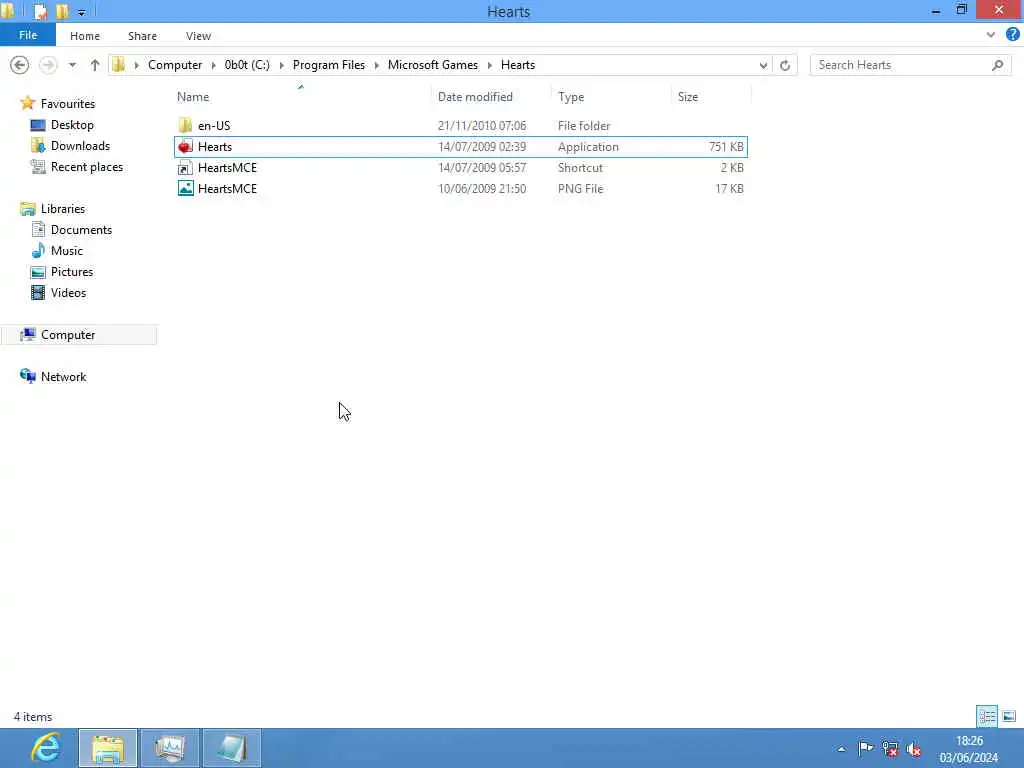1024x768 pixels.
Task: Open the Documents library
Action: (81, 230)
